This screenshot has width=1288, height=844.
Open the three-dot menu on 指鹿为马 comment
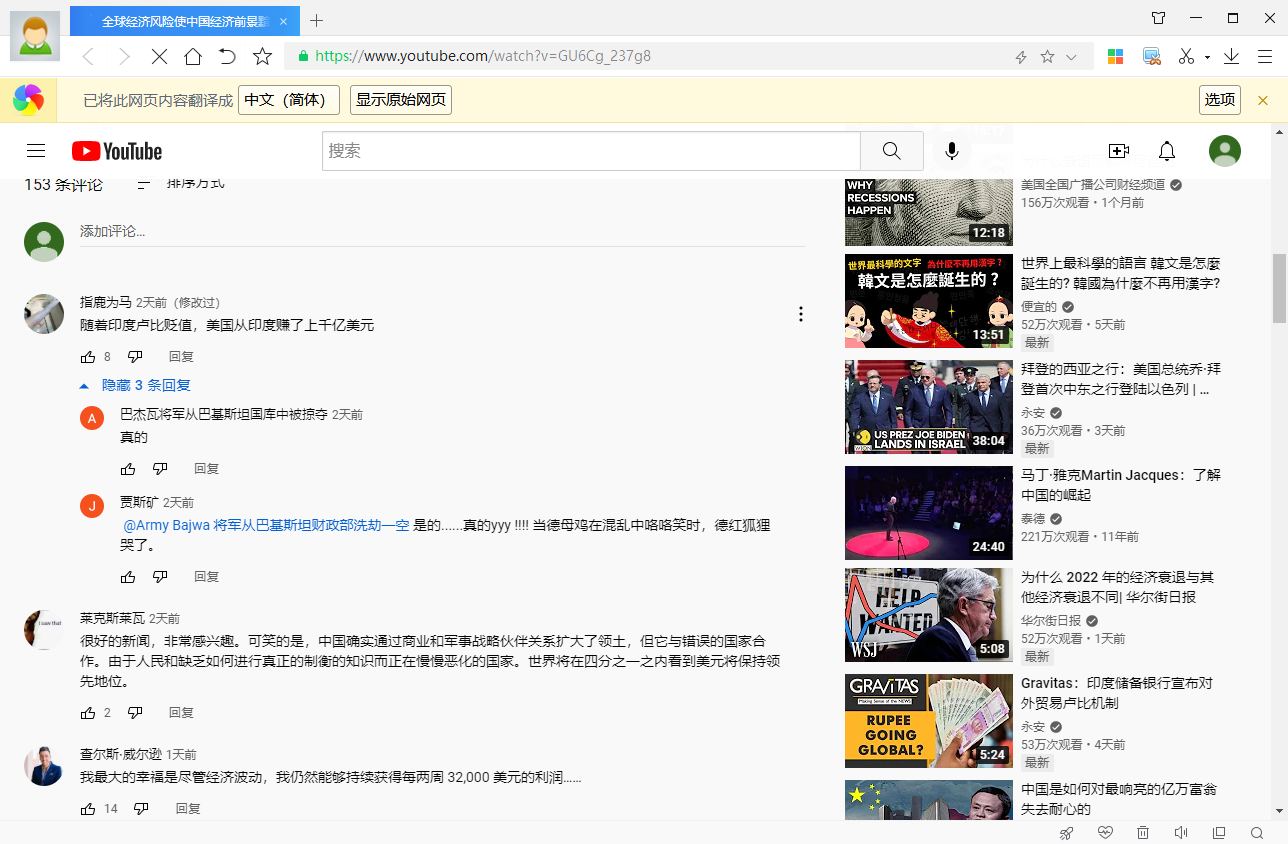(x=801, y=314)
